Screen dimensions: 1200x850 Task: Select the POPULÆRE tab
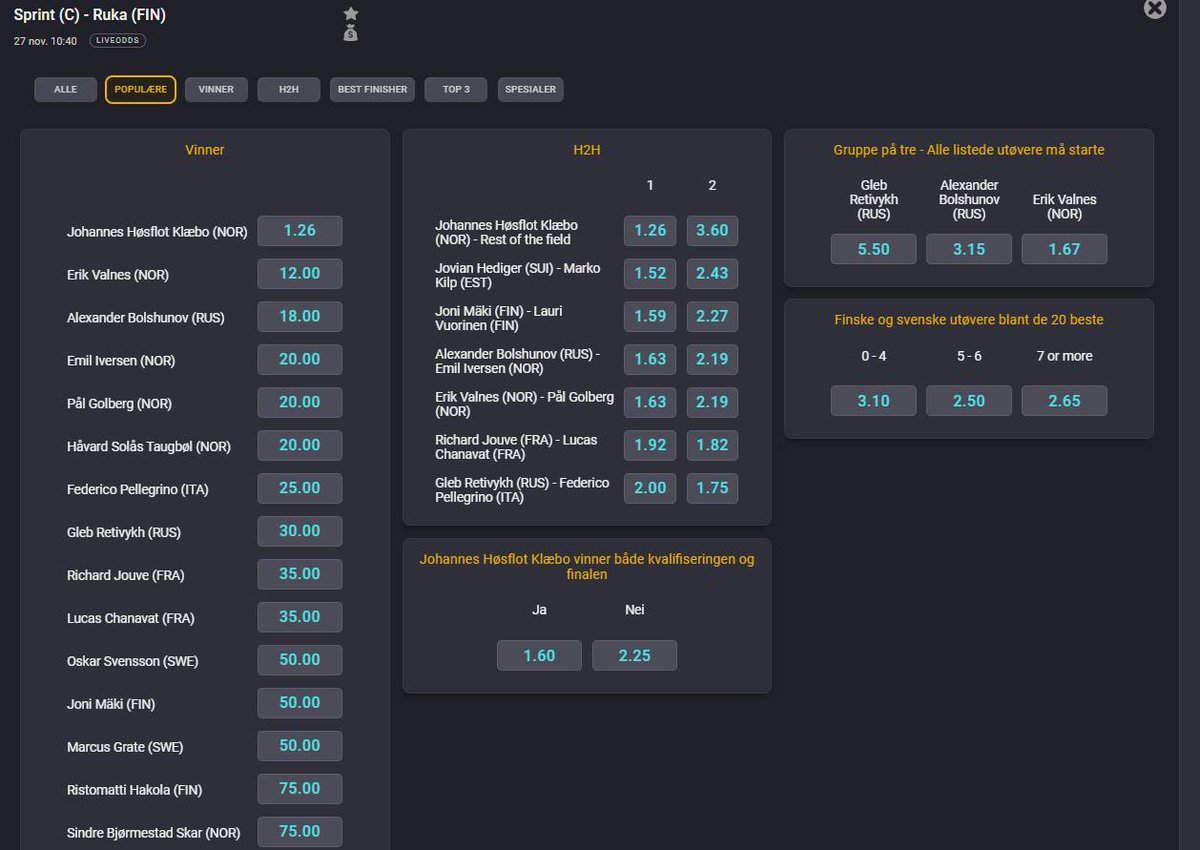tap(141, 90)
